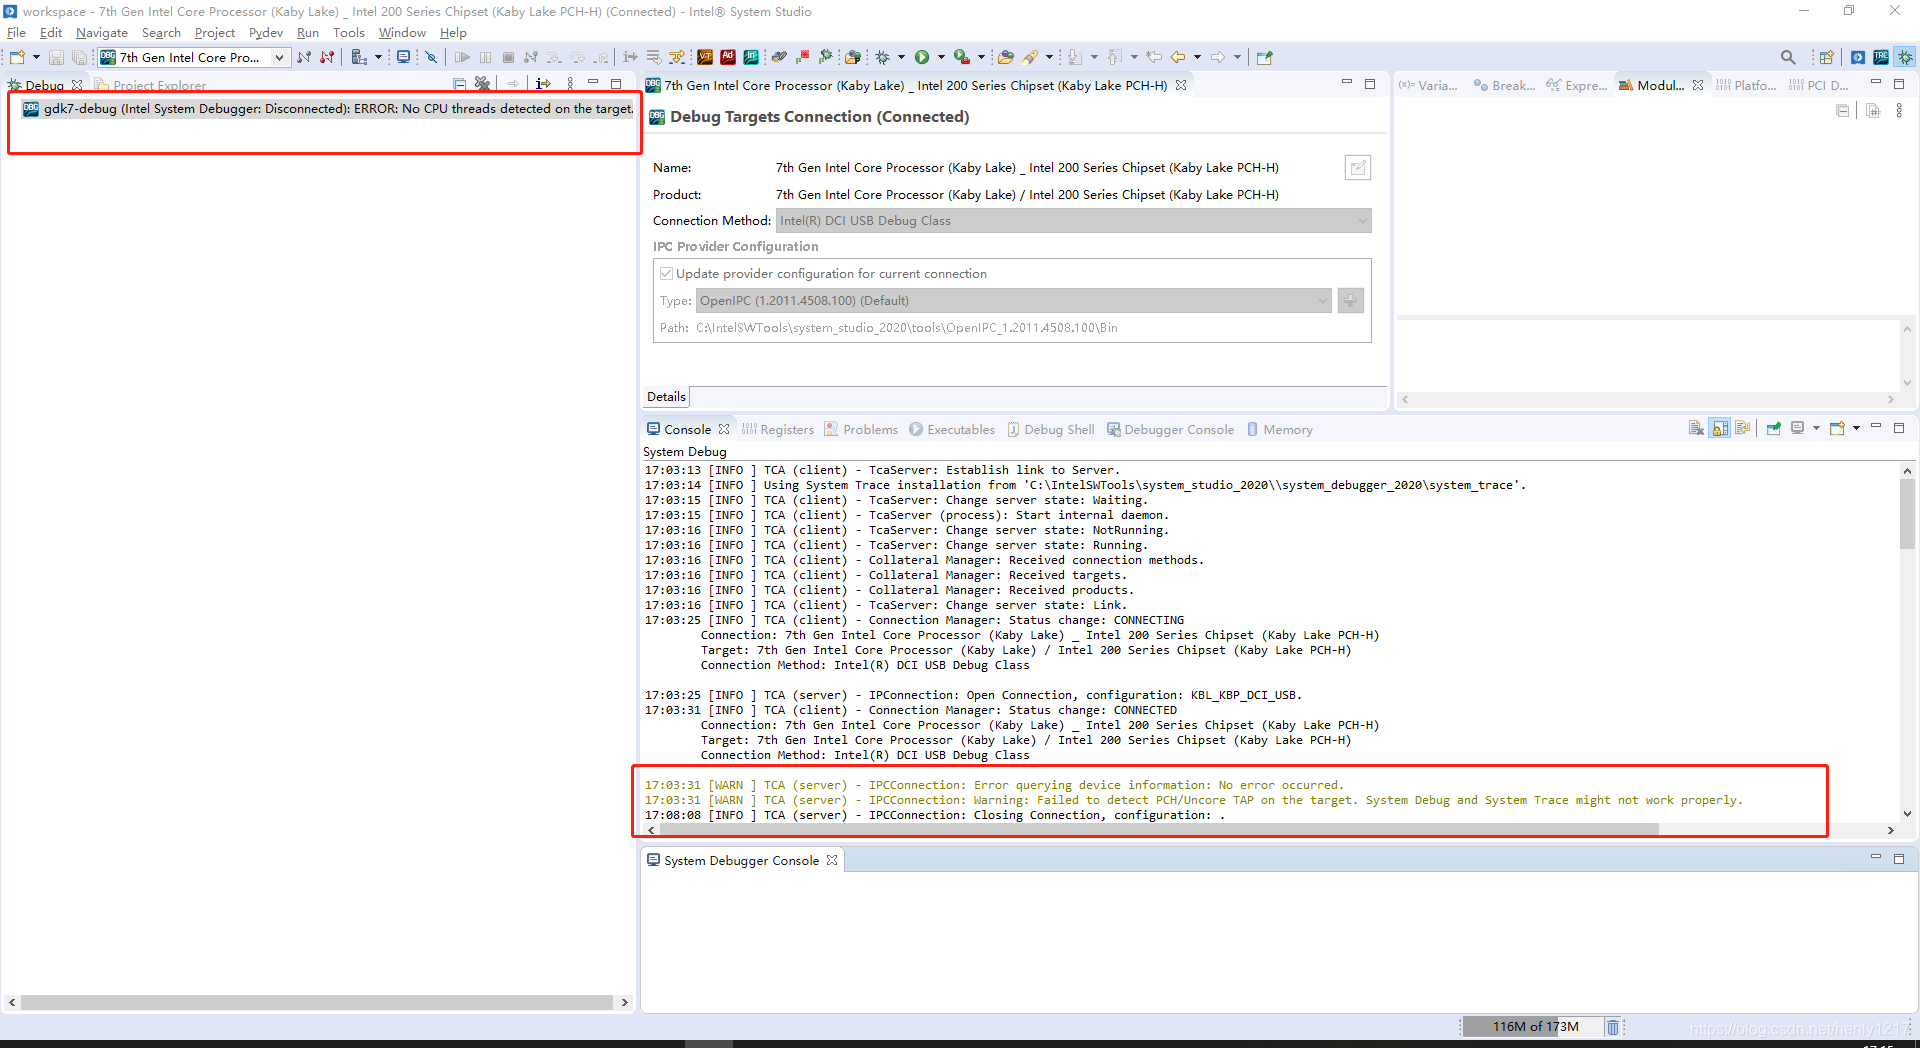Click the Open Perspective icon

[1826, 57]
